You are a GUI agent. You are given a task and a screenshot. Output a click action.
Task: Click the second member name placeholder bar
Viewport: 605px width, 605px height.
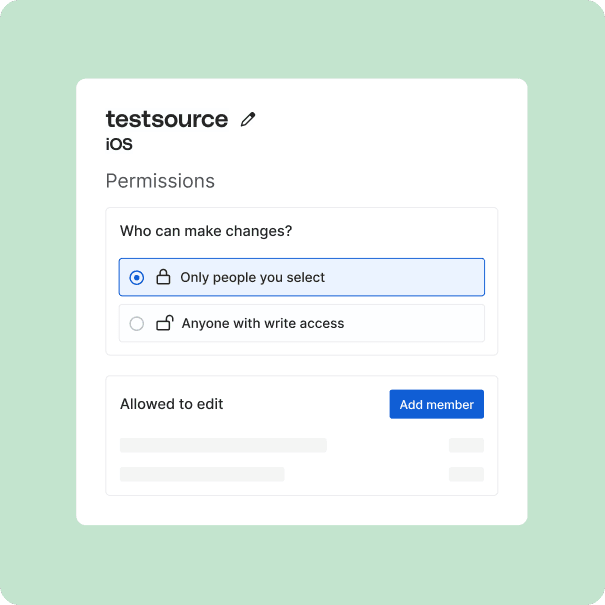click(202, 474)
